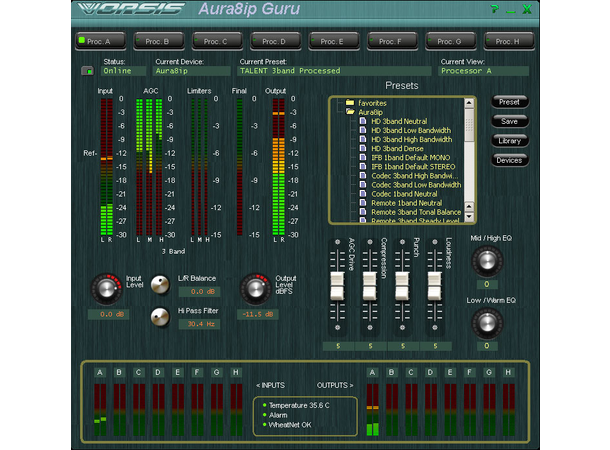The image size is (610, 450).
Task: Click the Compression fader handle
Action: [370, 286]
